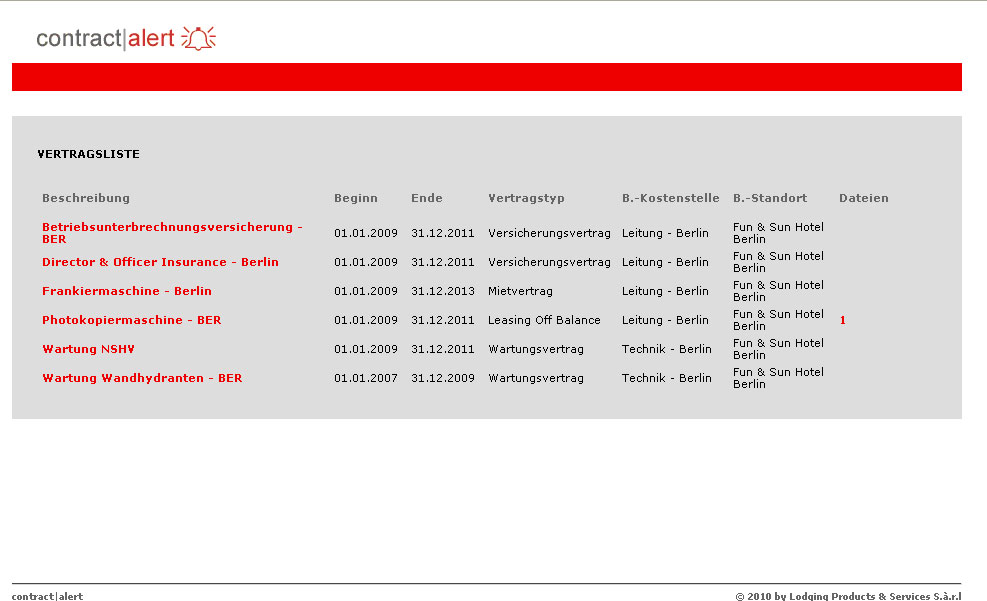Click the contract|alert footer text
The width and height of the screenshot is (987, 601).
pos(47,596)
